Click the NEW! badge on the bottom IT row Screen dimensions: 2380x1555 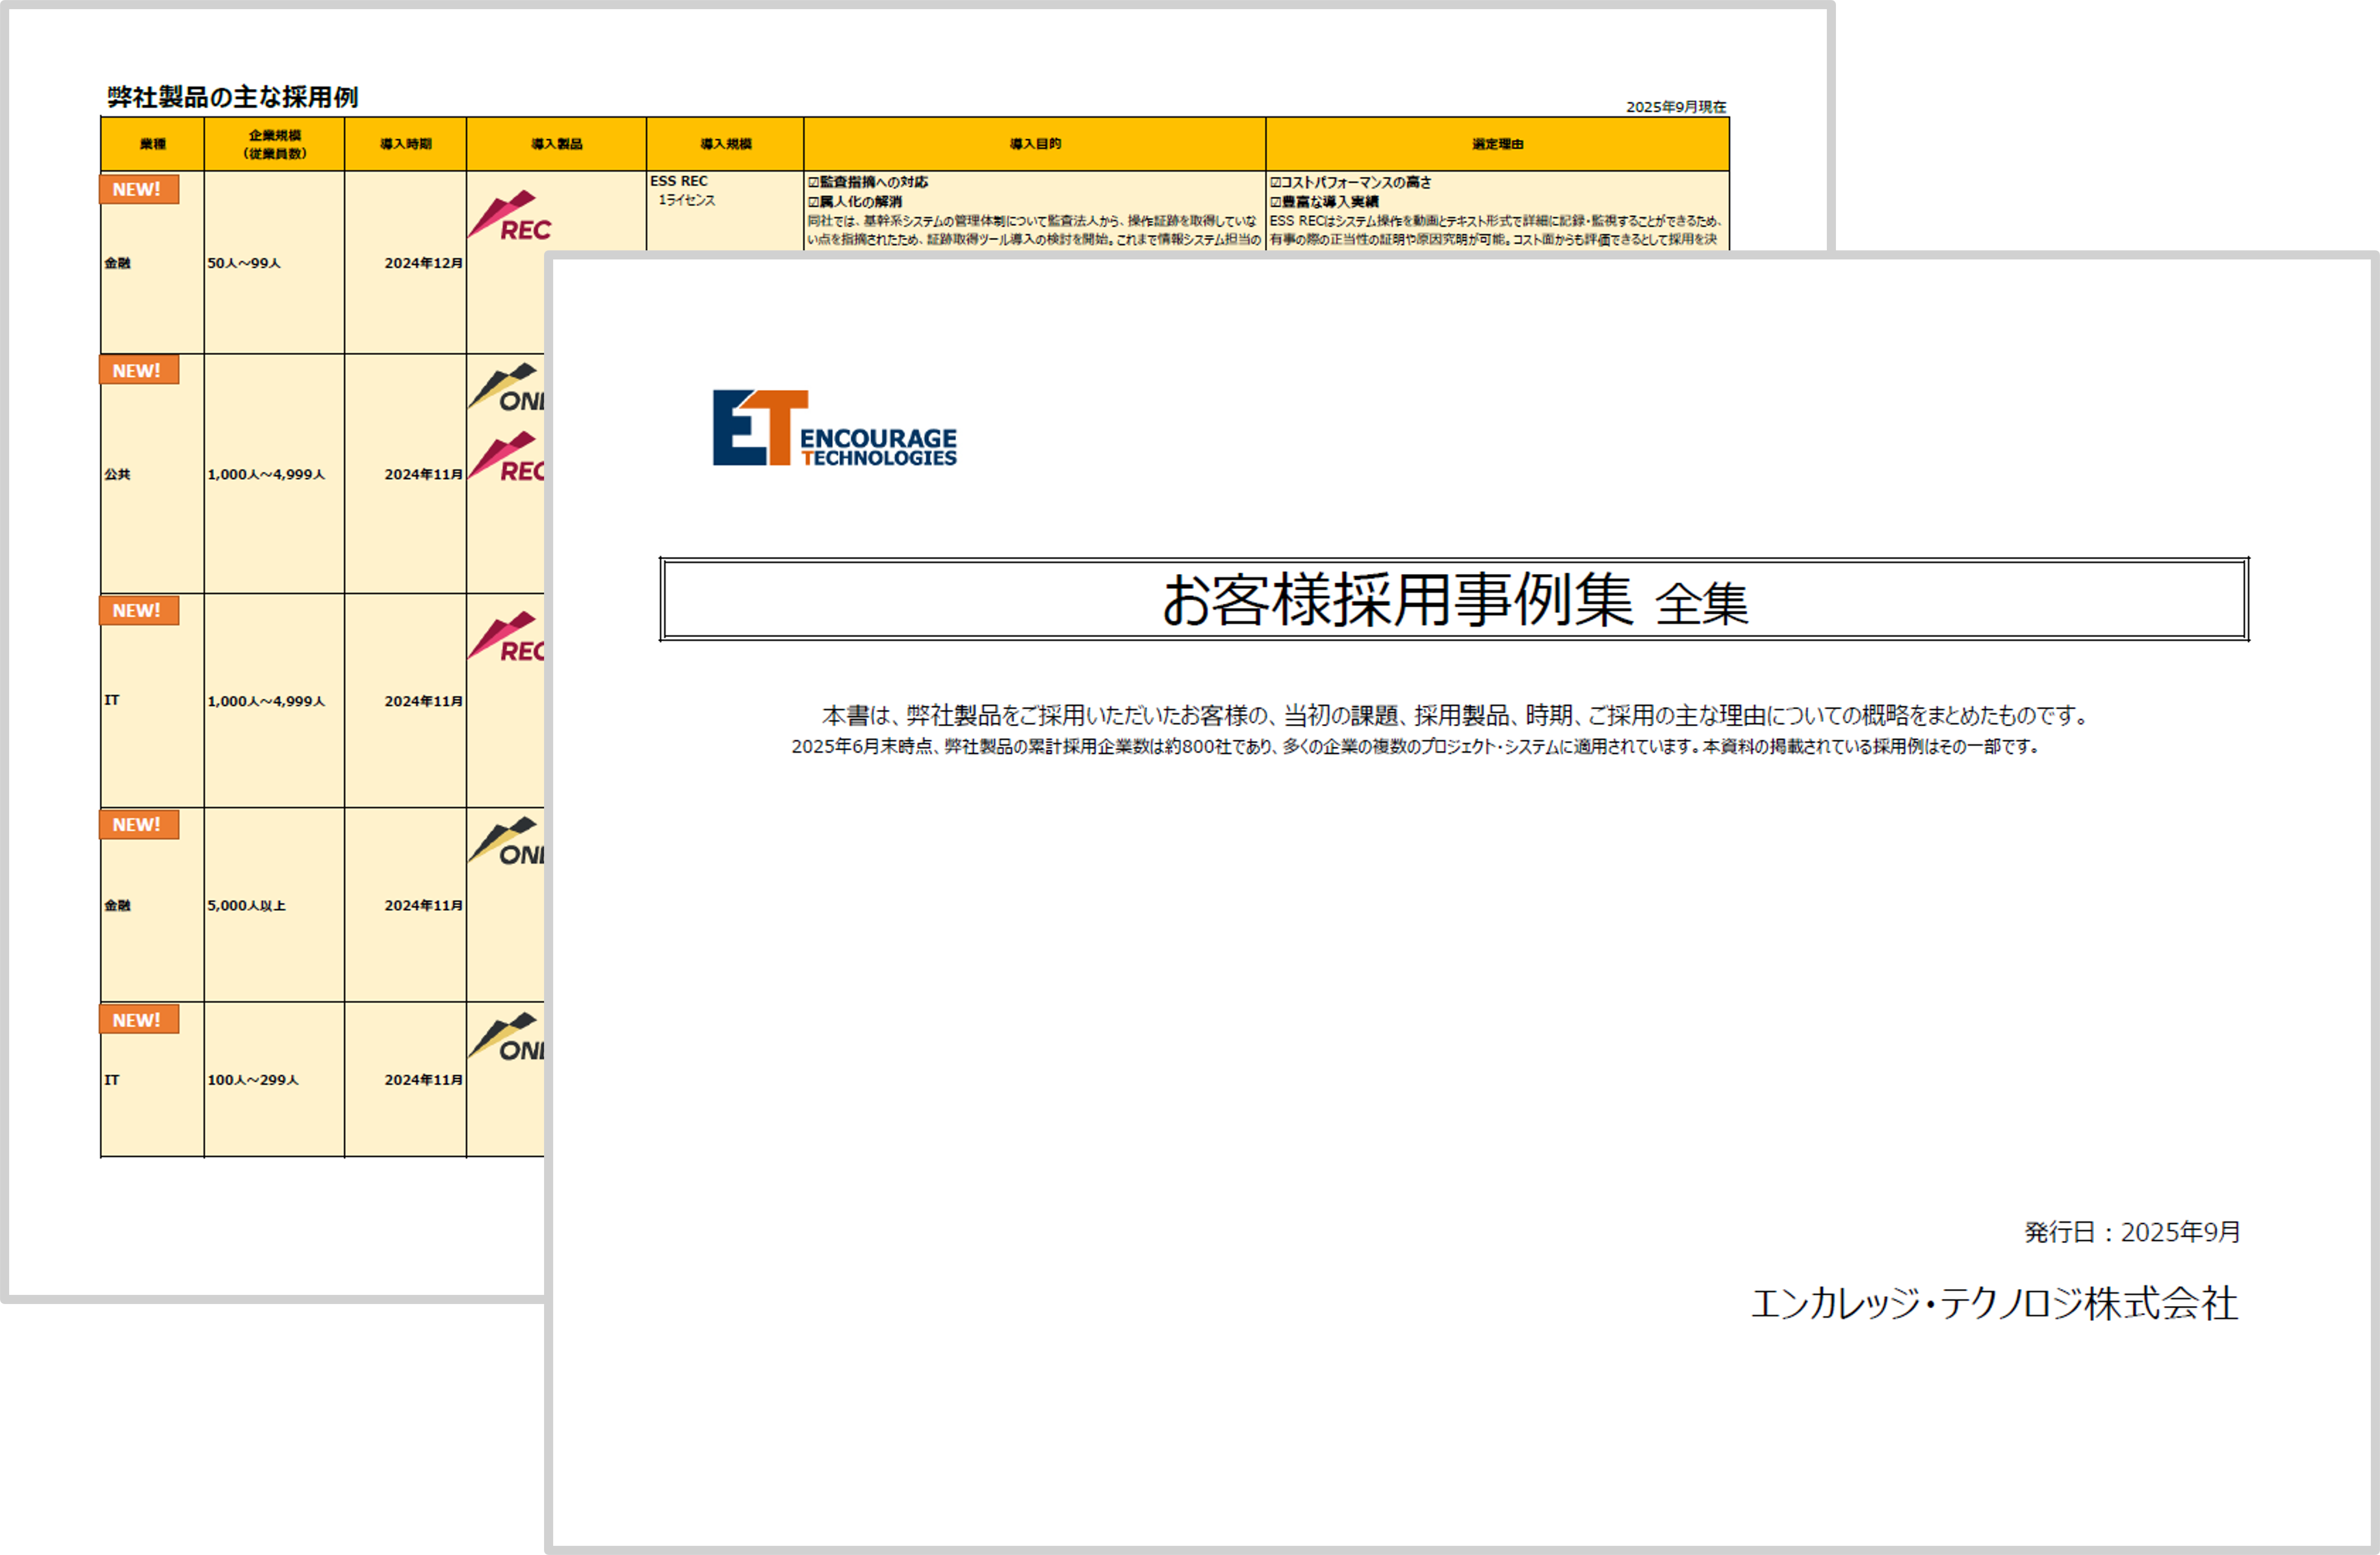[x=137, y=1020]
